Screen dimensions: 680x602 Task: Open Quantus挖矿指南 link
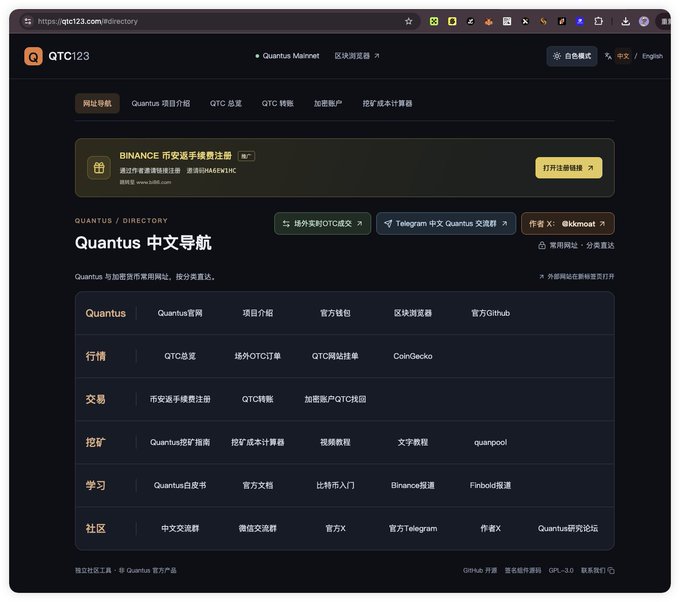click(x=180, y=442)
